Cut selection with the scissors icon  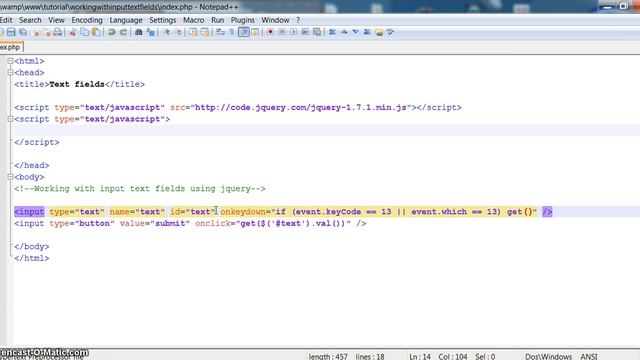click(x=73, y=32)
